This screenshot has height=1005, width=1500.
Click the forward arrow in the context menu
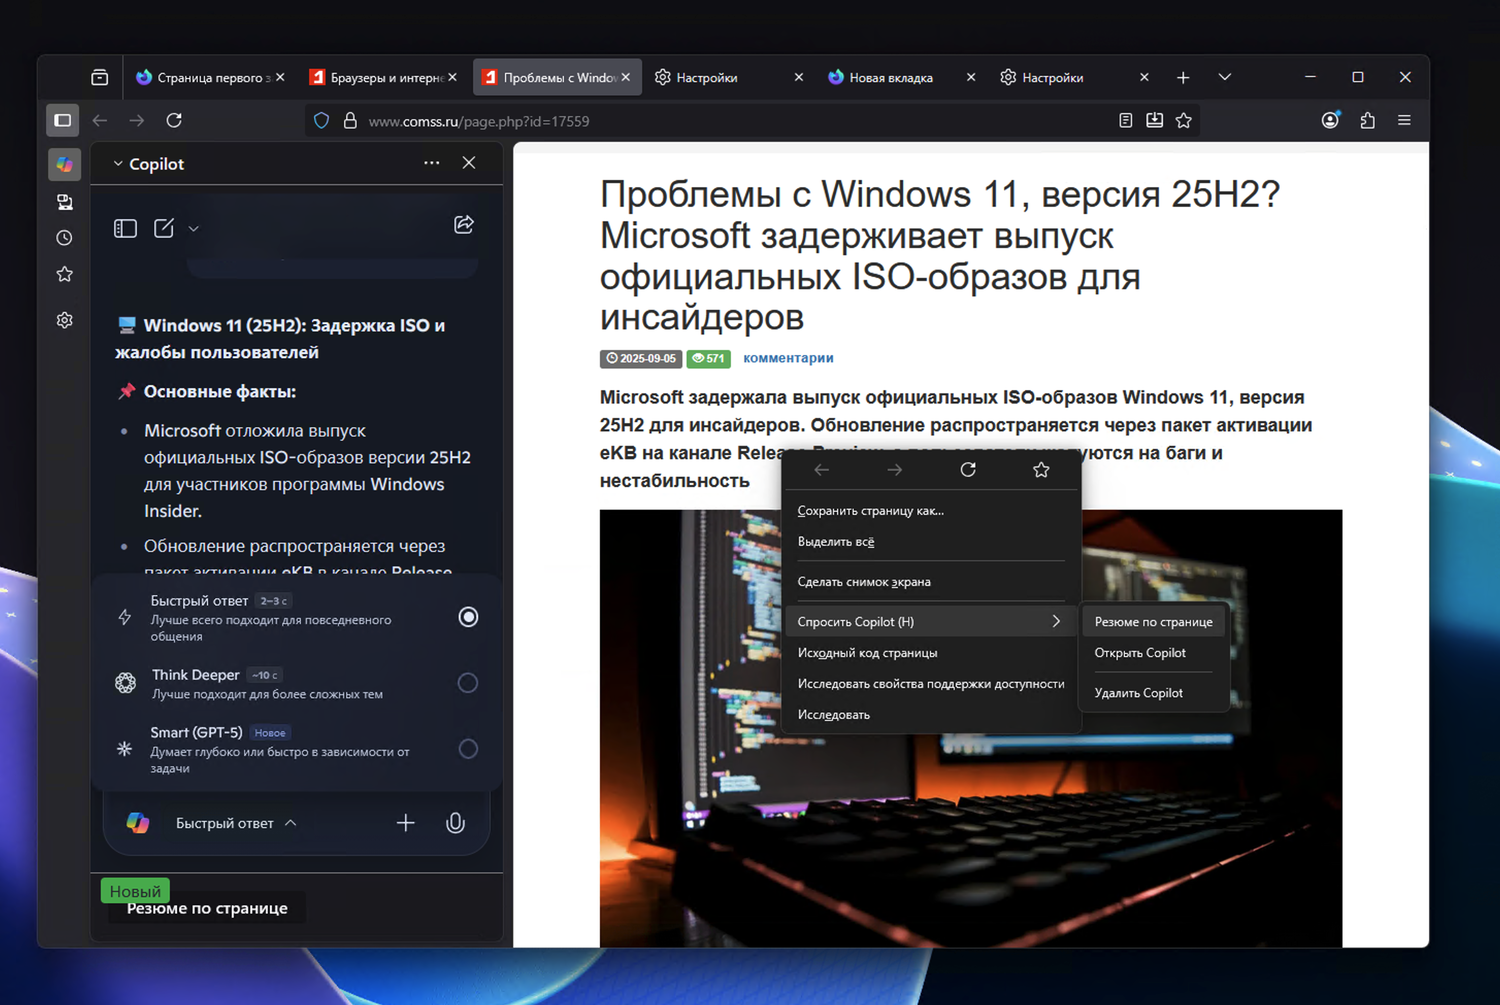point(895,470)
